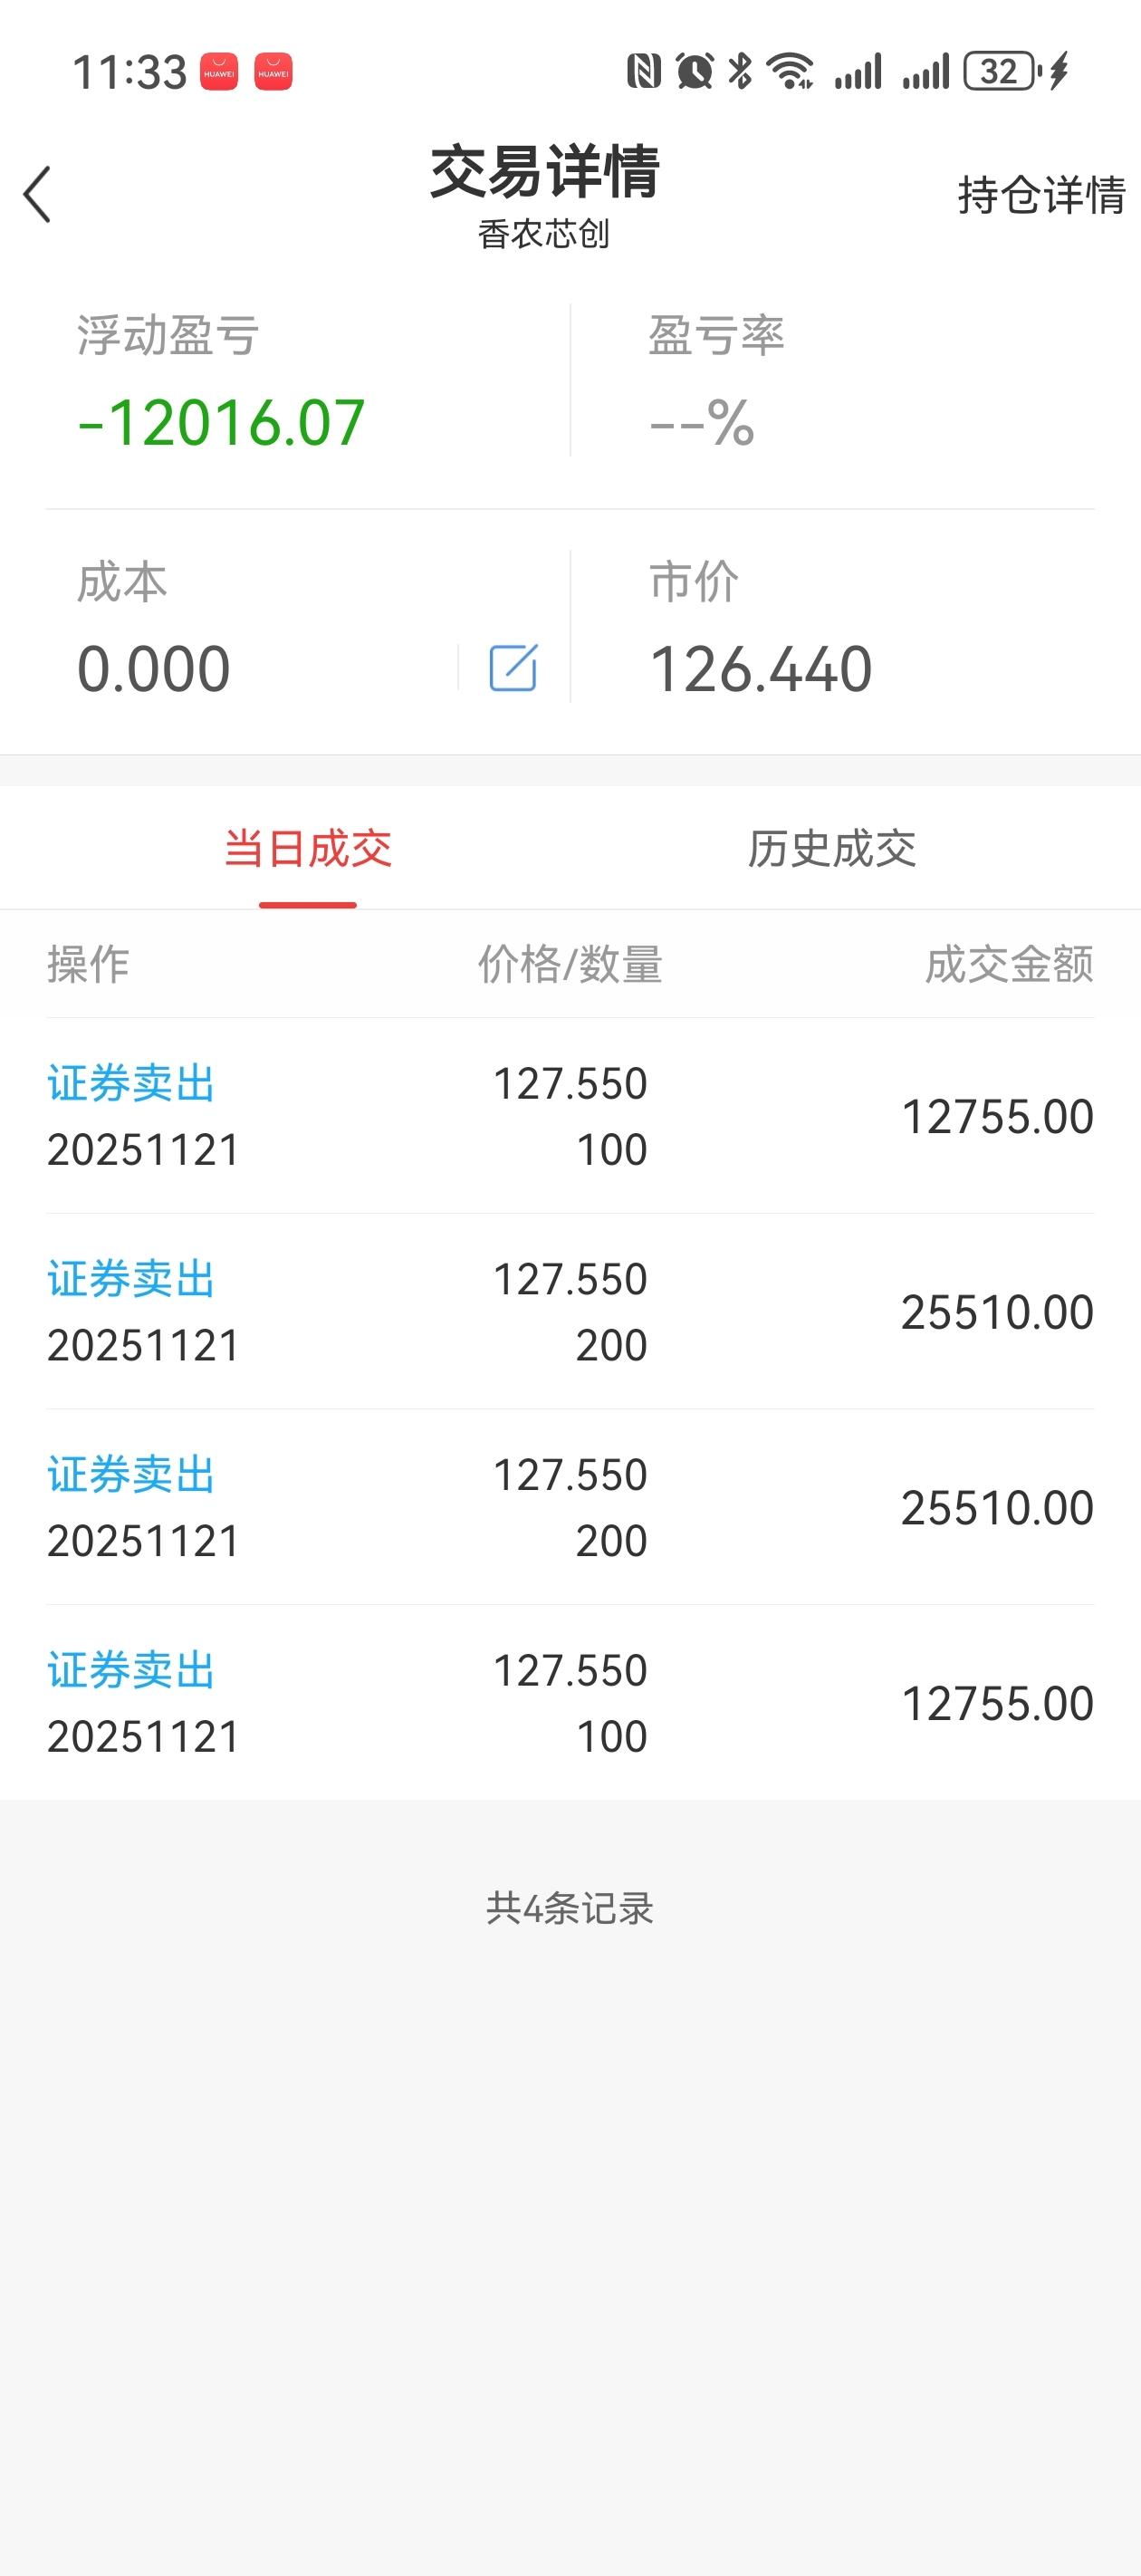This screenshot has height=2576, width=1141.
Task: Open the first 证券卖出 record
Action: pyautogui.click(x=570, y=1116)
